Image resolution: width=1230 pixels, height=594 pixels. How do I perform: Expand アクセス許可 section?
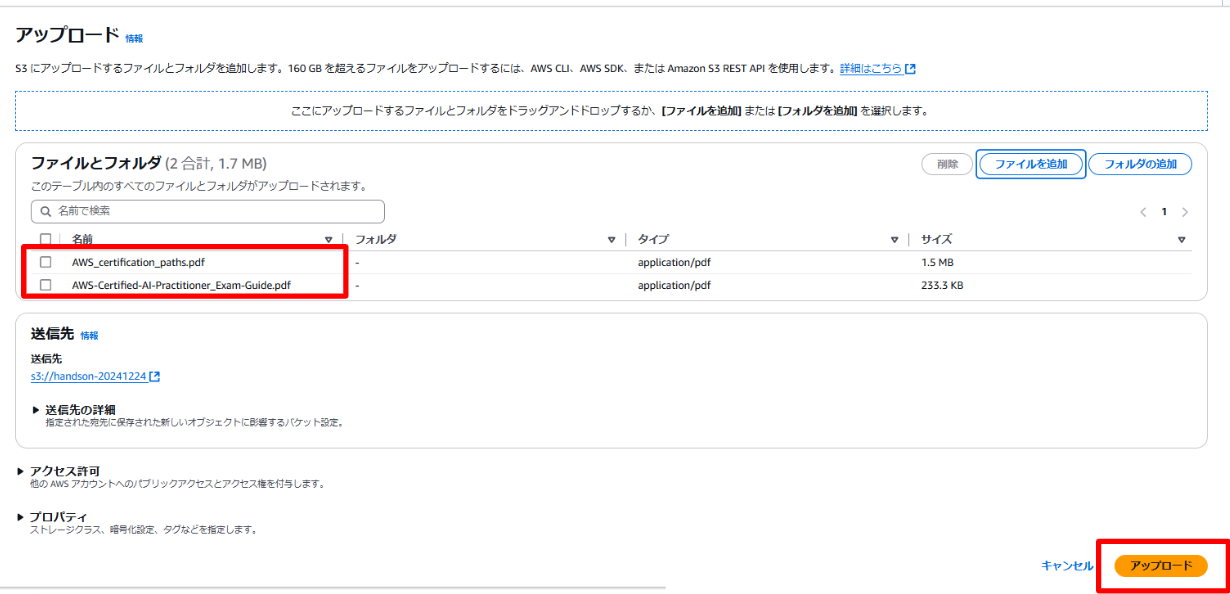click(59, 471)
